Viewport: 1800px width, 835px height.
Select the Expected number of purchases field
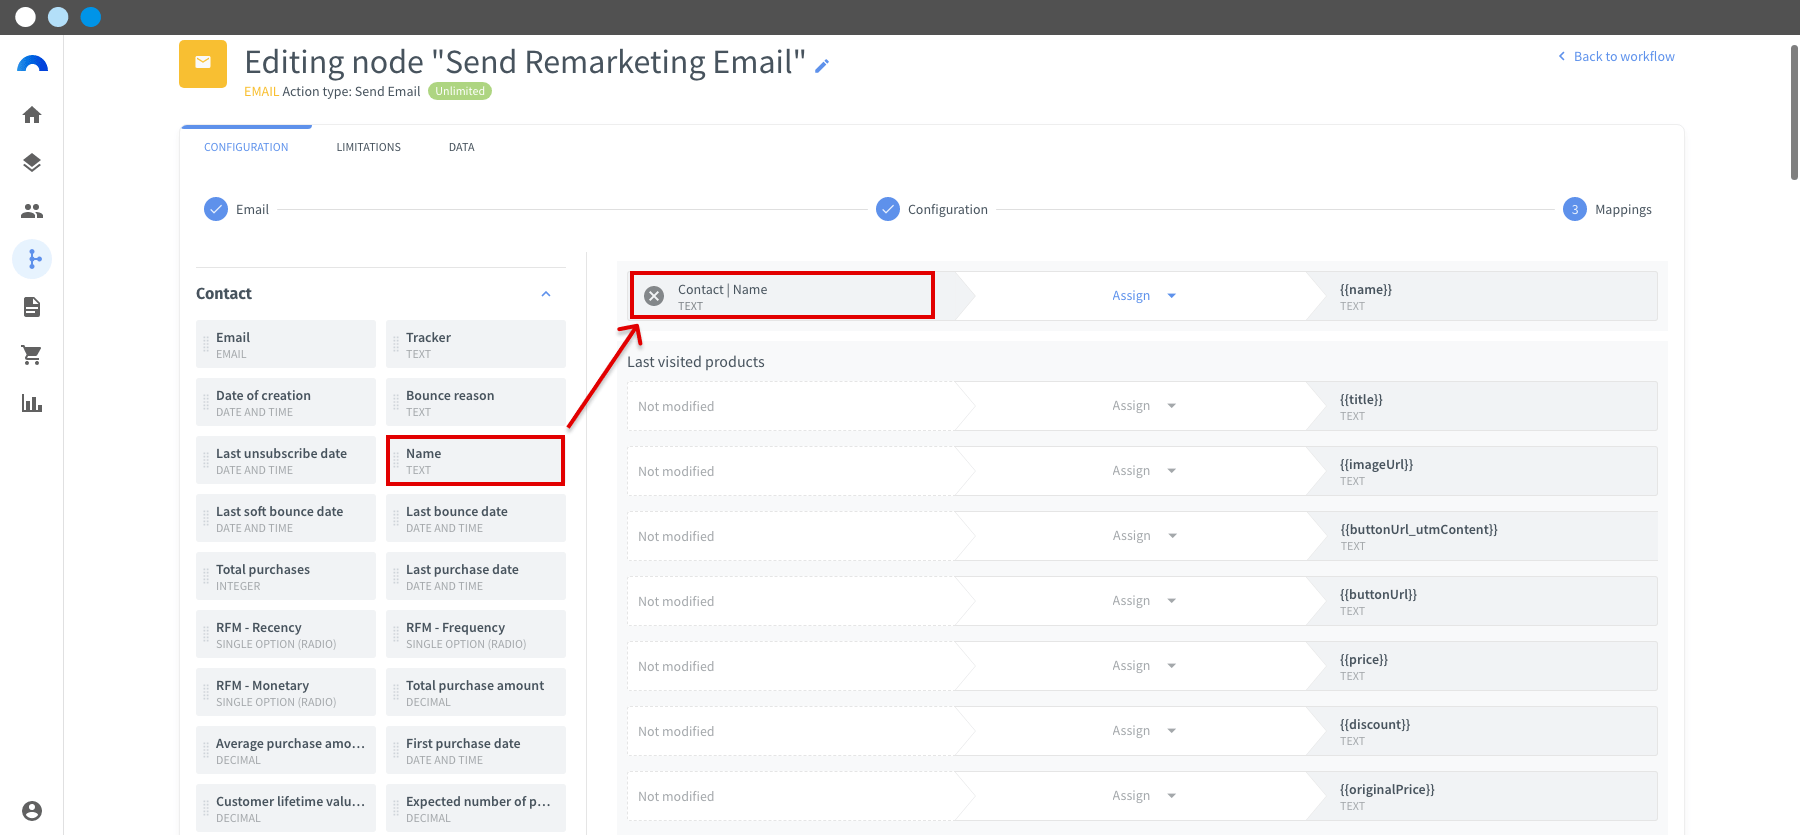pyautogui.click(x=476, y=808)
